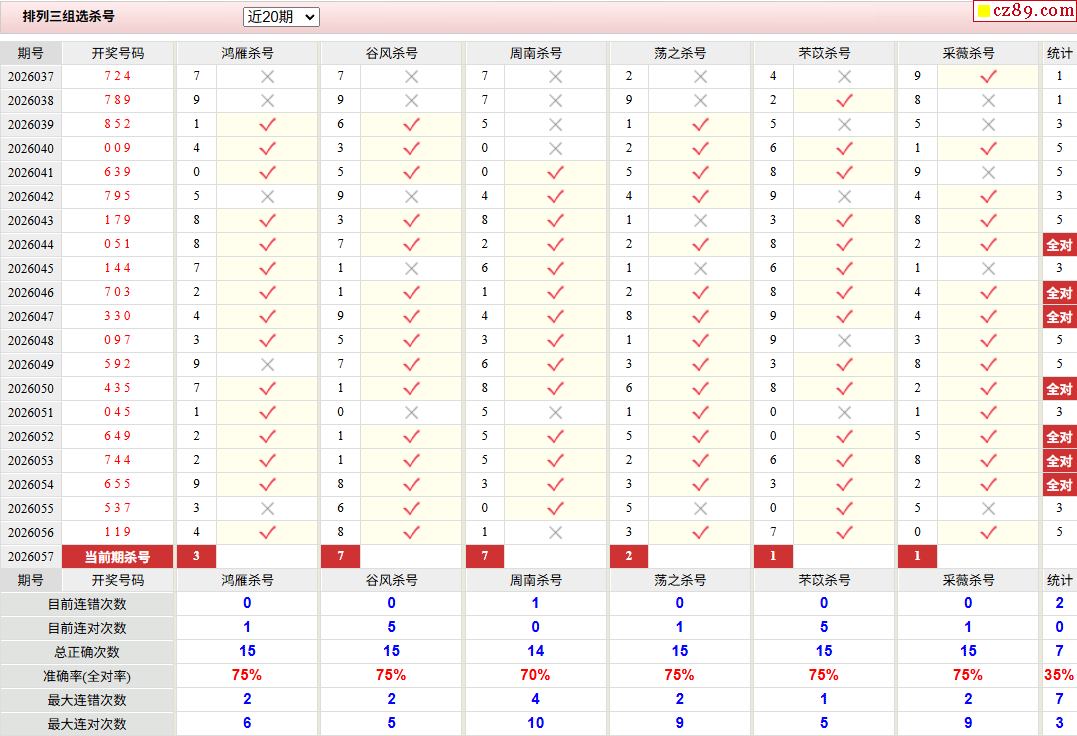Click the cross icon for 鸿雁杀号 in row 2026037
The image size is (1077, 736).
pyautogui.click(x=267, y=76)
